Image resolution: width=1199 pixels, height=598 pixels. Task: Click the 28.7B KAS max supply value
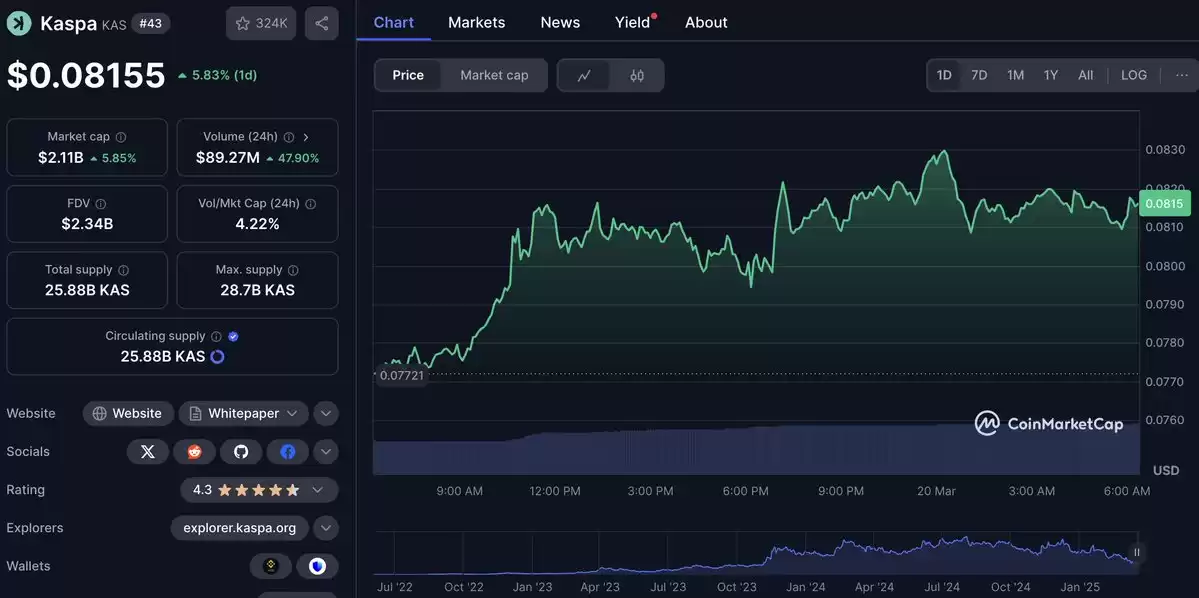(257, 291)
